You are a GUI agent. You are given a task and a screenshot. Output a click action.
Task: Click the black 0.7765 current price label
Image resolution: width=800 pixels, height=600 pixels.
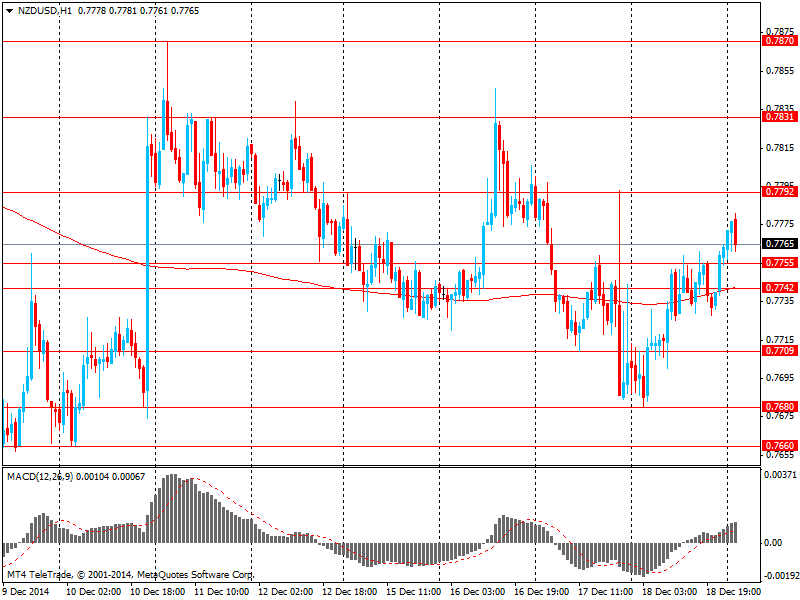[779, 244]
